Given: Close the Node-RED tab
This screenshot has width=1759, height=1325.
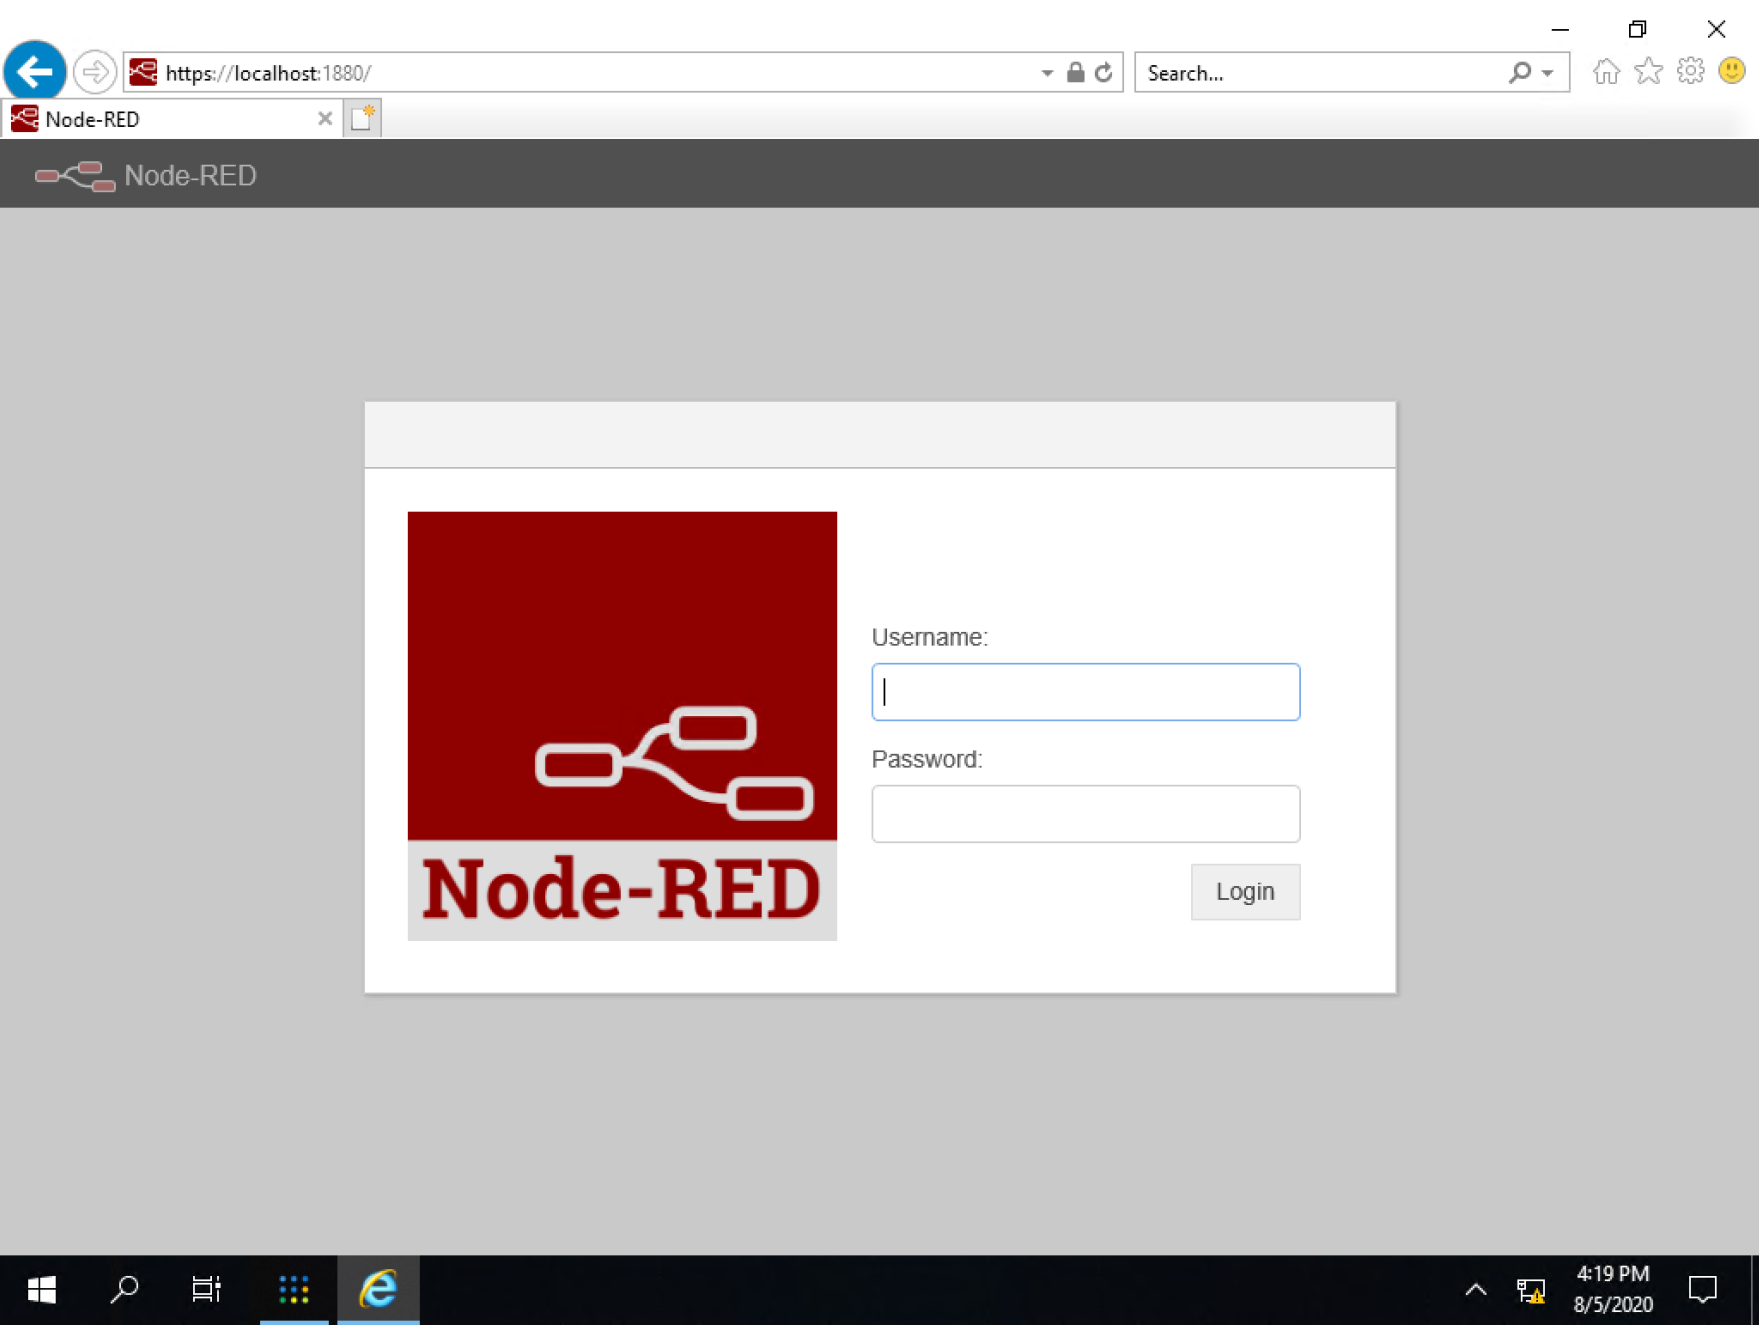Looking at the screenshot, I should (325, 118).
